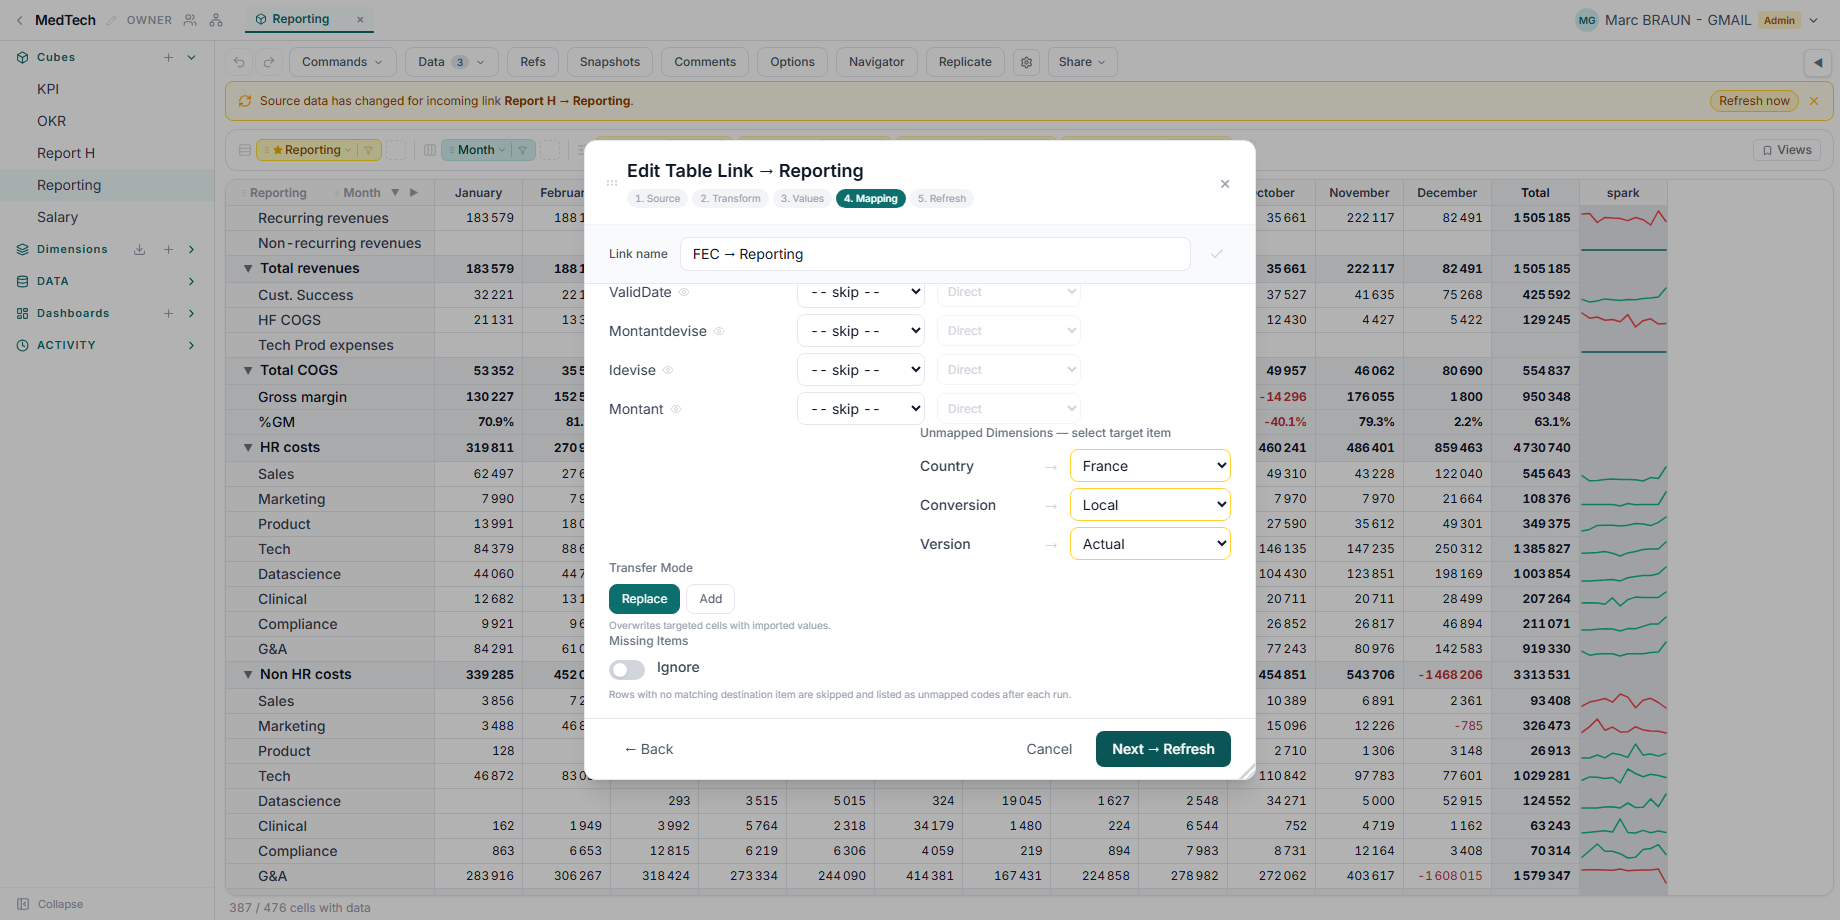Toggle the right panel collapse arrow
The width and height of the screenshot is (1840, 920).
click(x=1818, y=63)
